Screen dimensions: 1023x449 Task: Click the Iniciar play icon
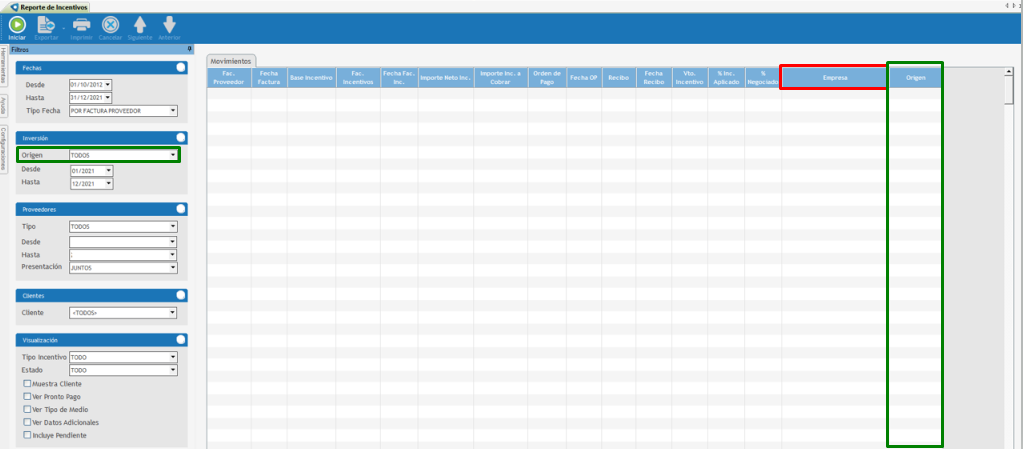click(17, 25)
